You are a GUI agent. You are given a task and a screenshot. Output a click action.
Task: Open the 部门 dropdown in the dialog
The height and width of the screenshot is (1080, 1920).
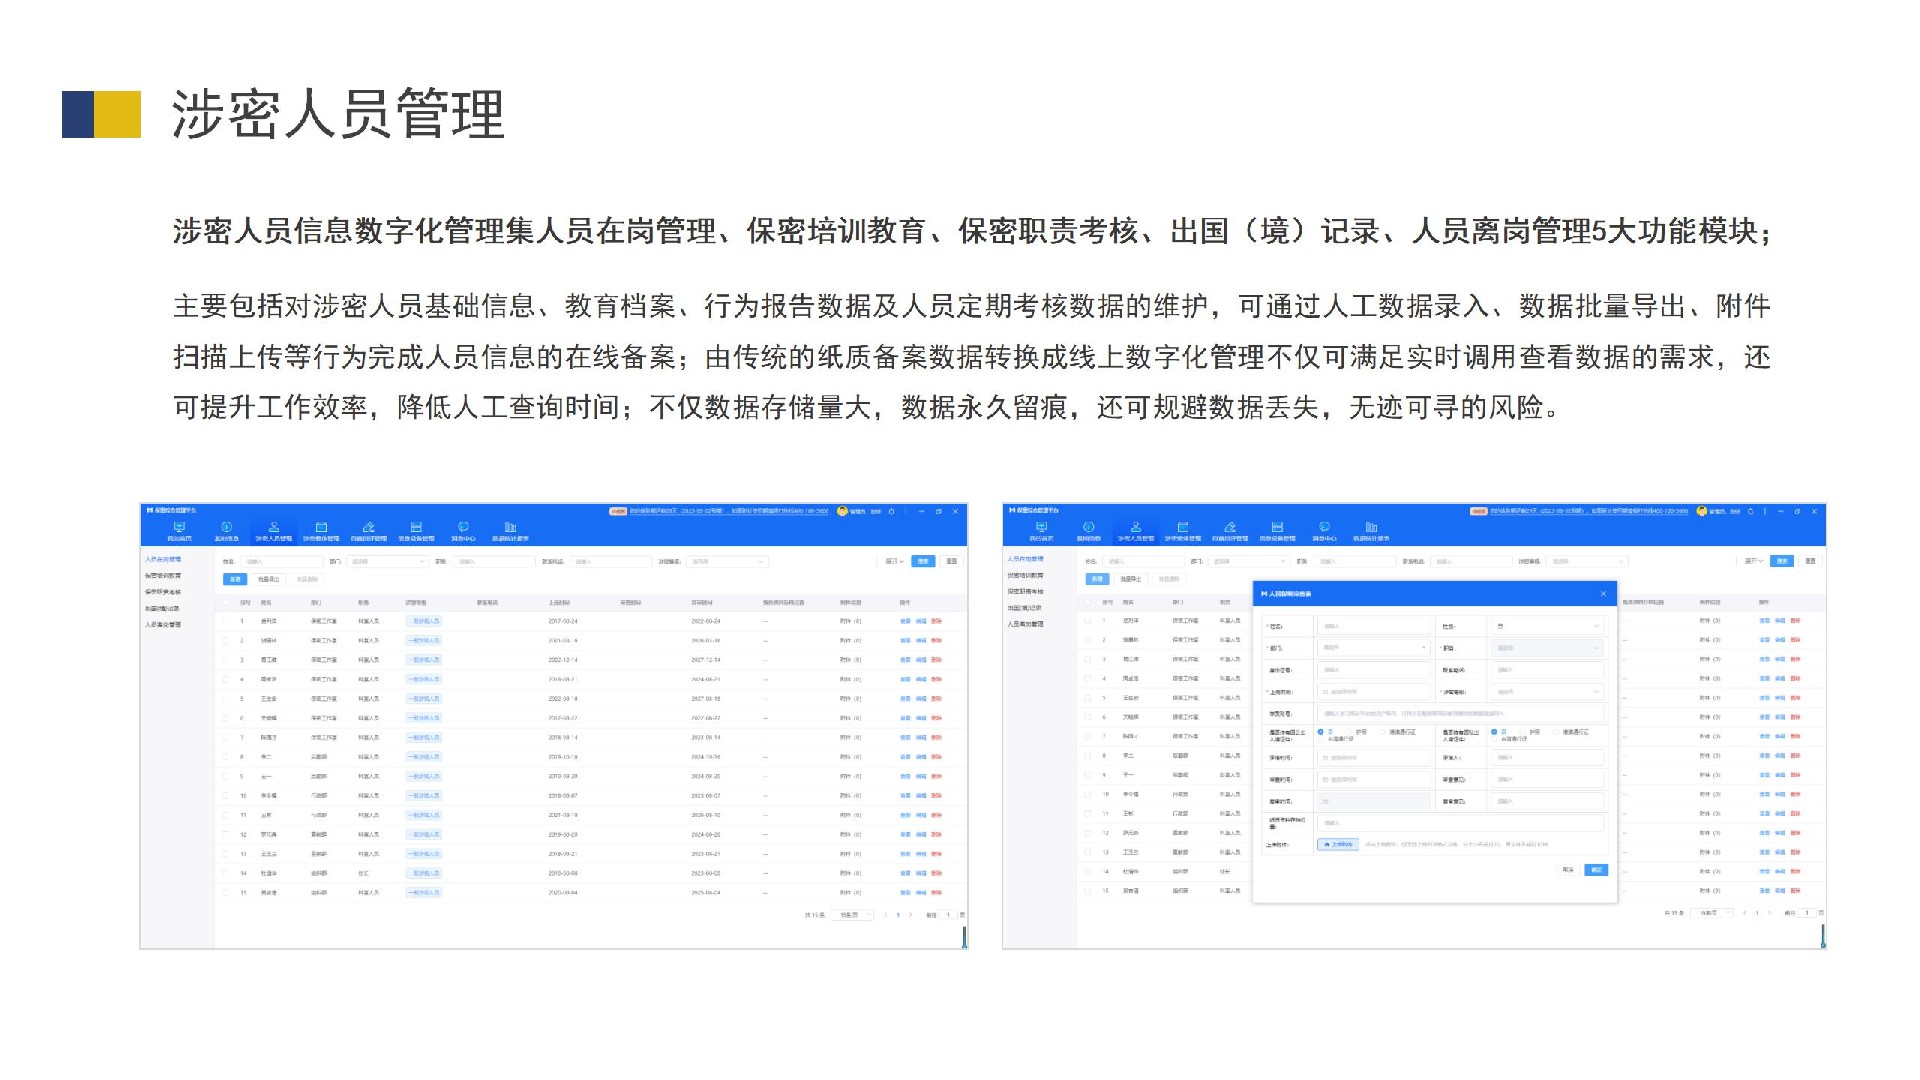(1374, 648)
